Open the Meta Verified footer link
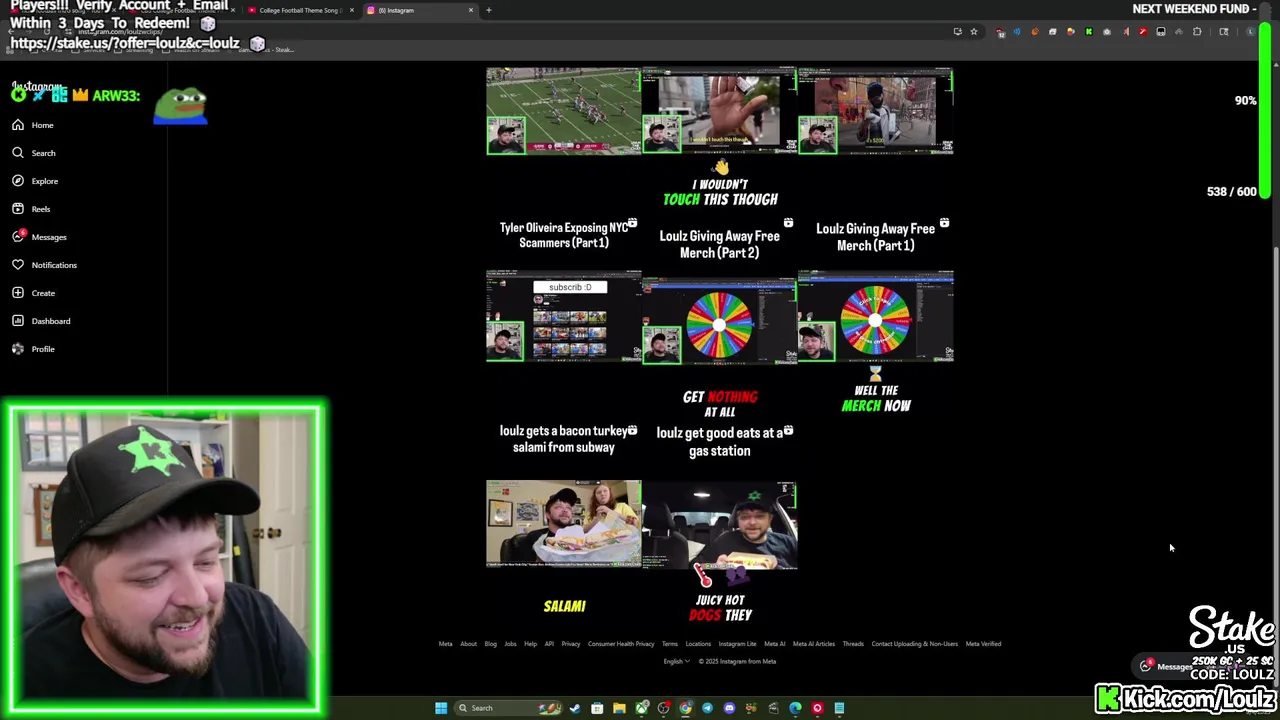 tap(983, 644)
